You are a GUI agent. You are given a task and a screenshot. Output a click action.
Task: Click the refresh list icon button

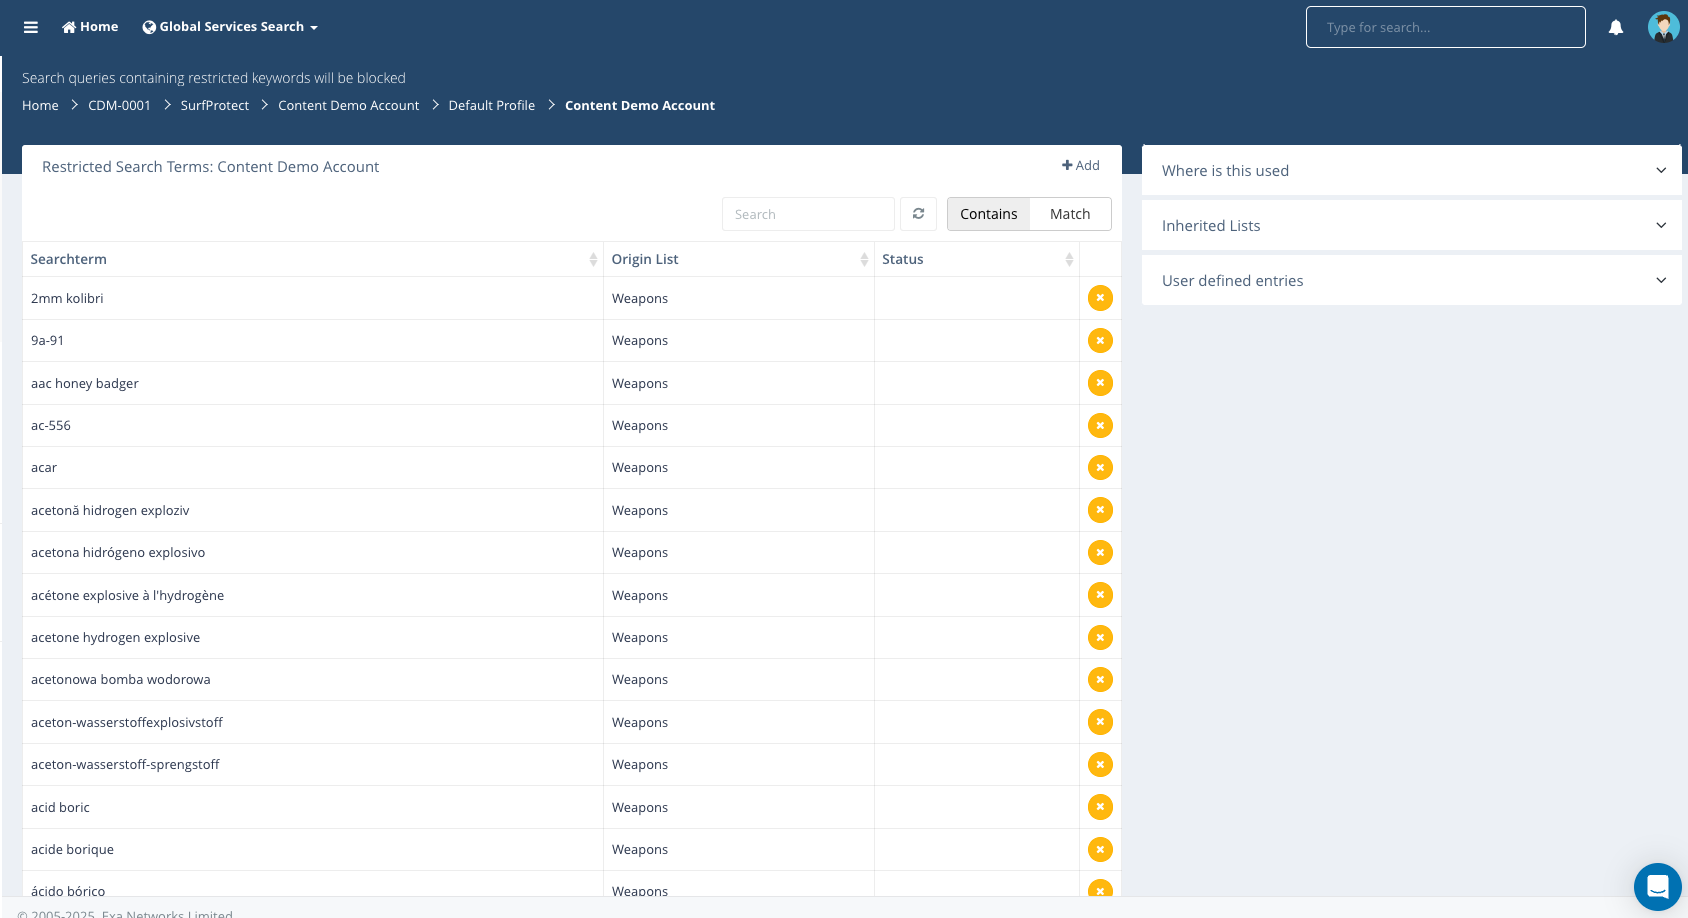[918, 214]
